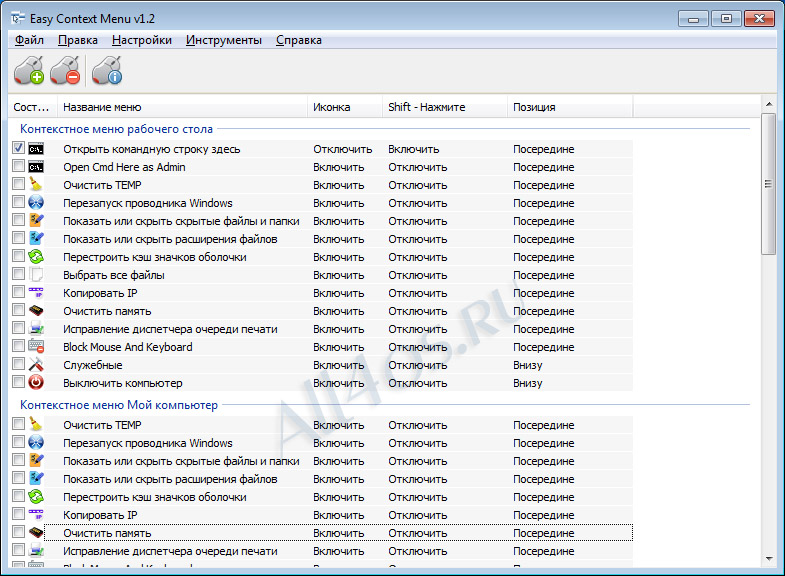Click the 'Сост...' column header
Image resolution: width=785 pixels, height=576 pixels.
click(x=33, y=107)
